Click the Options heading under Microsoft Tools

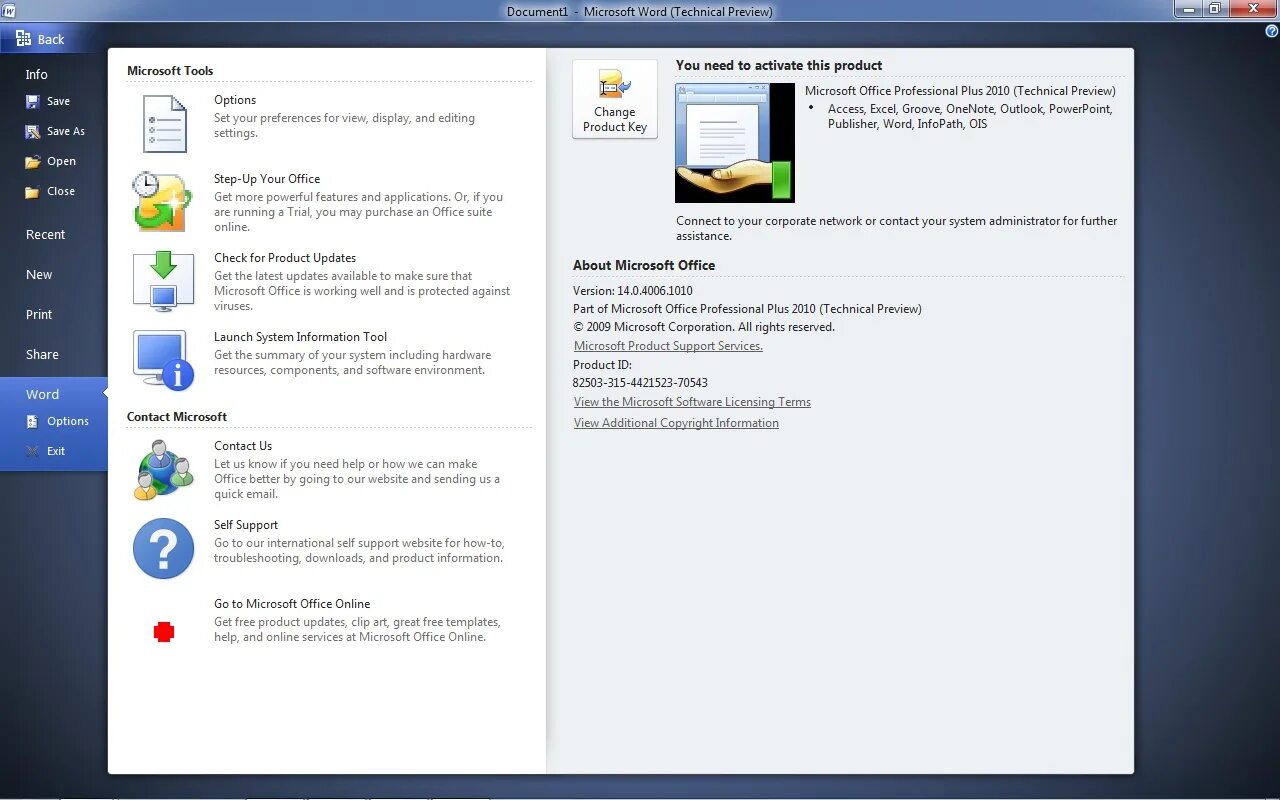point(235,100)
